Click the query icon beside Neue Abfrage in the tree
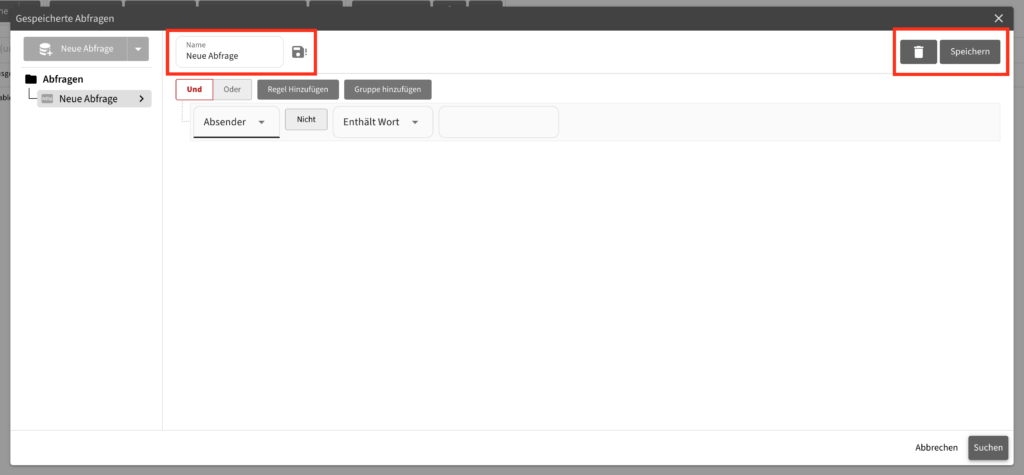 click(47, 99)
